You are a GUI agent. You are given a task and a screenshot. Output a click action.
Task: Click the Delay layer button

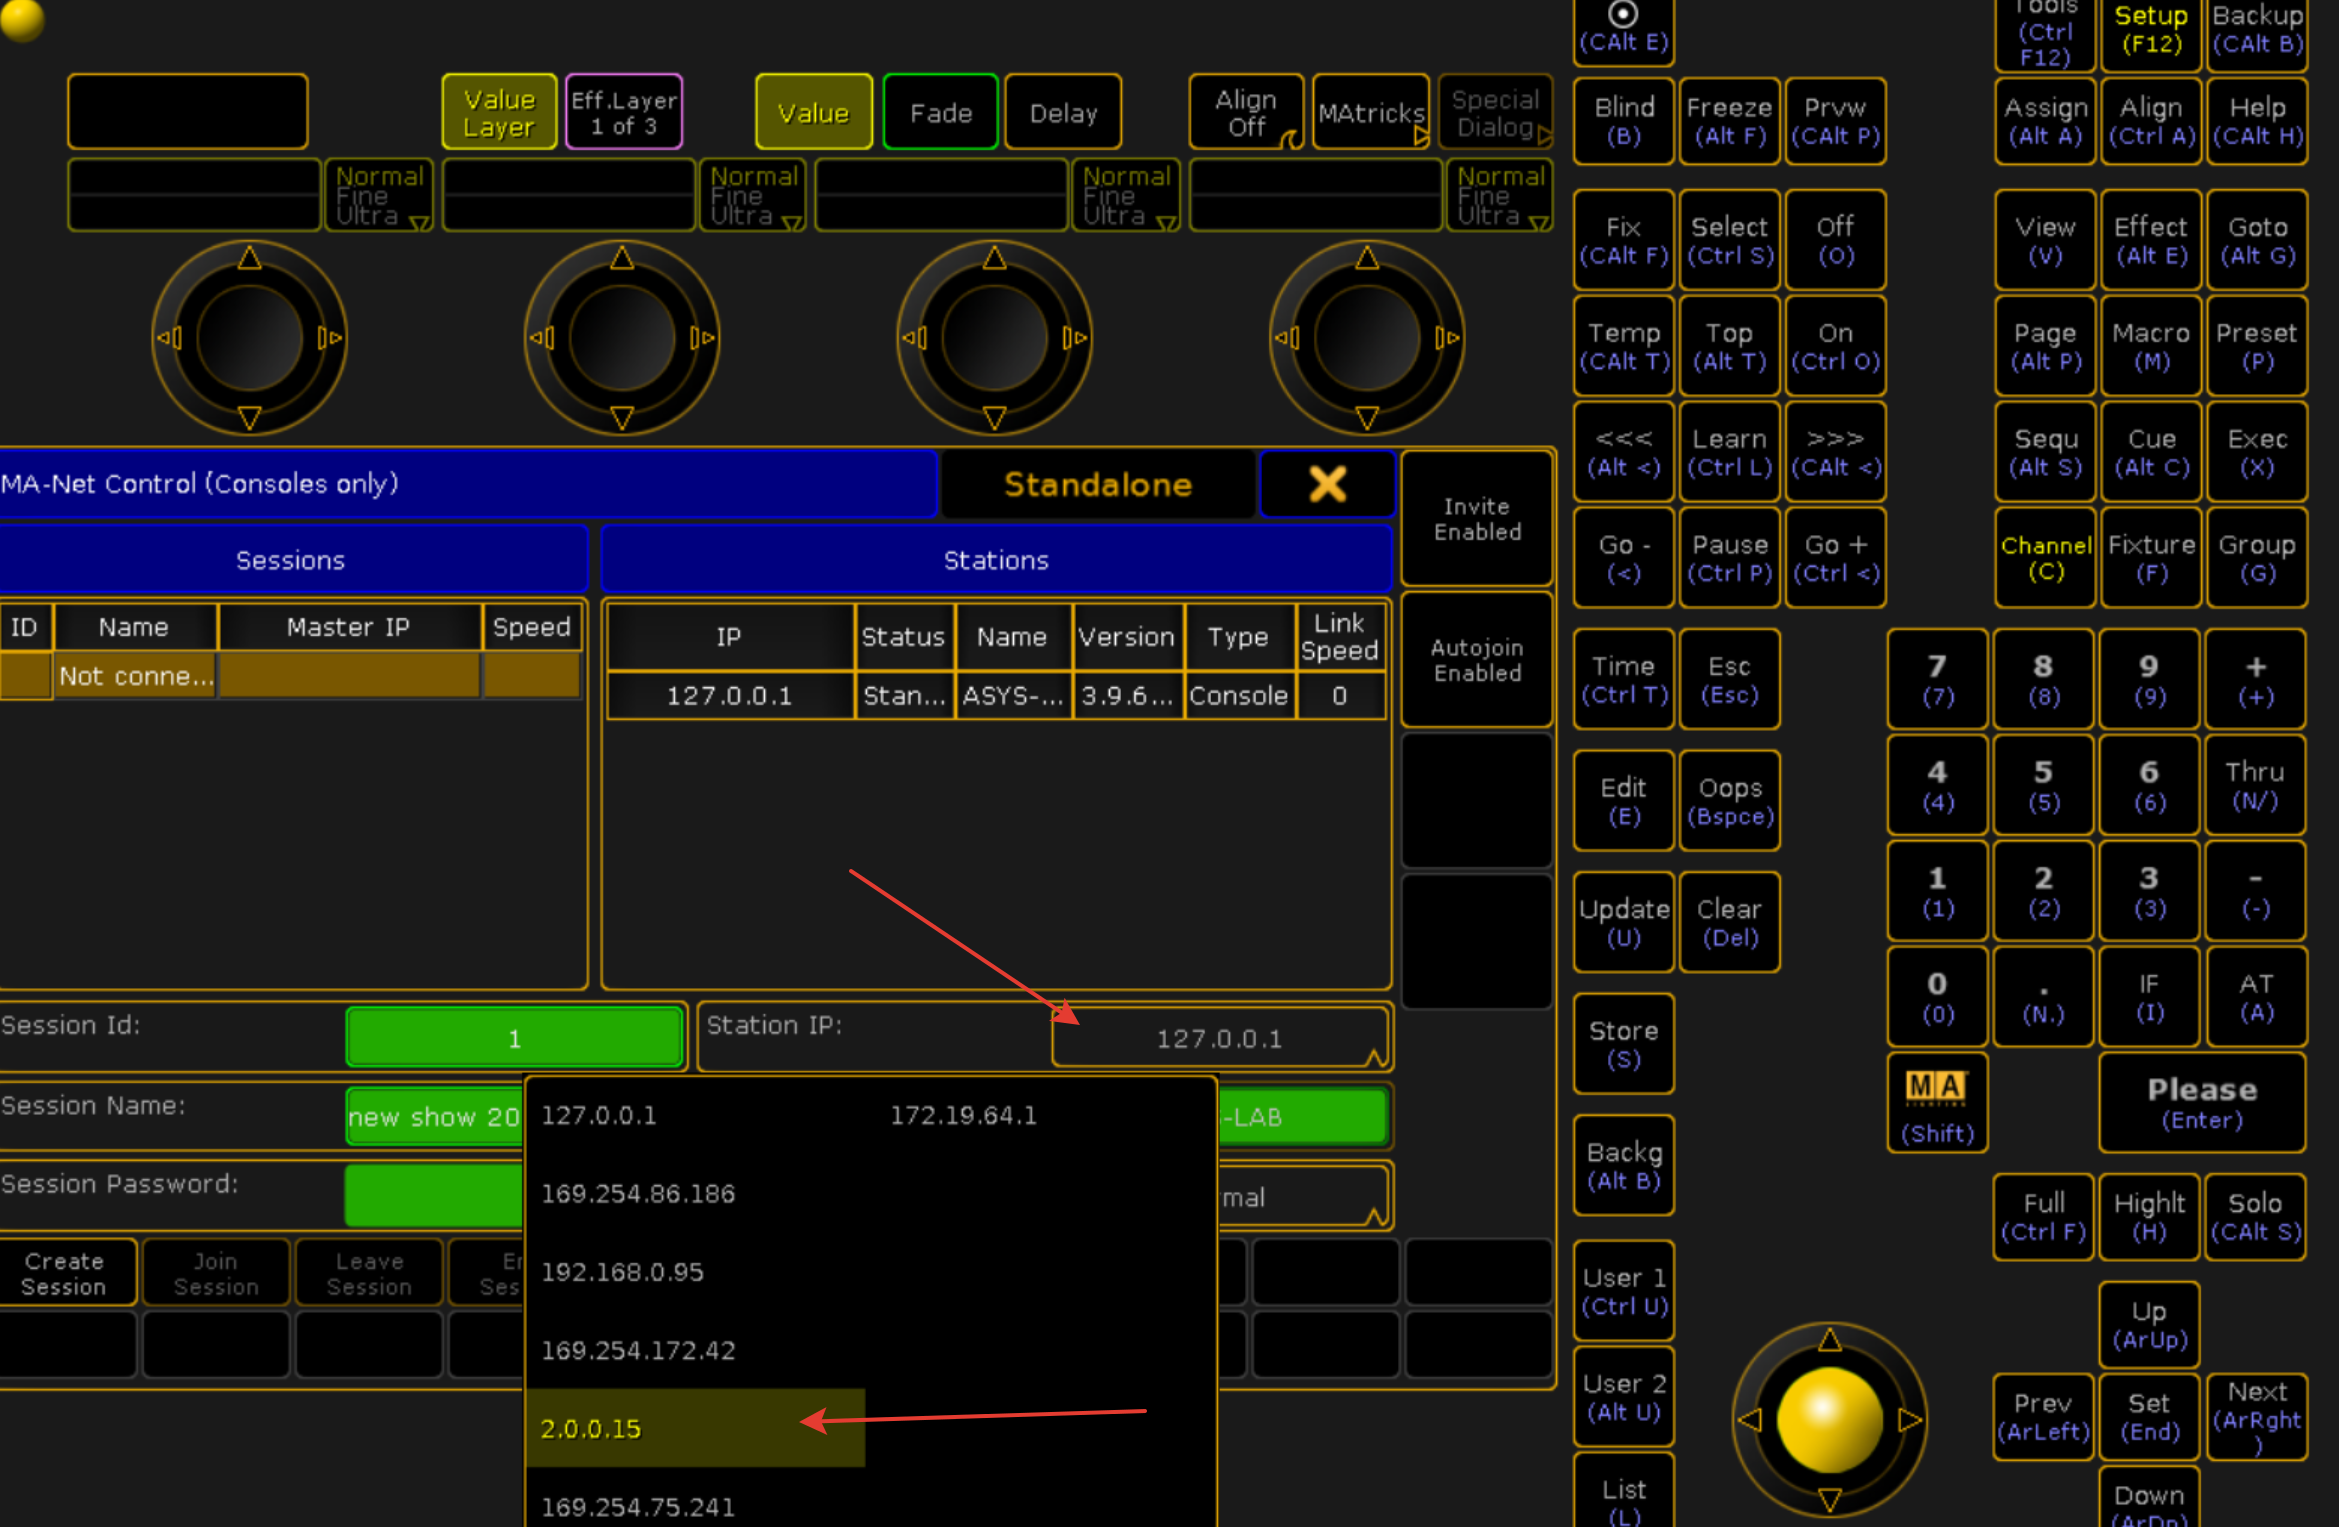click(x=1063, y=112)
